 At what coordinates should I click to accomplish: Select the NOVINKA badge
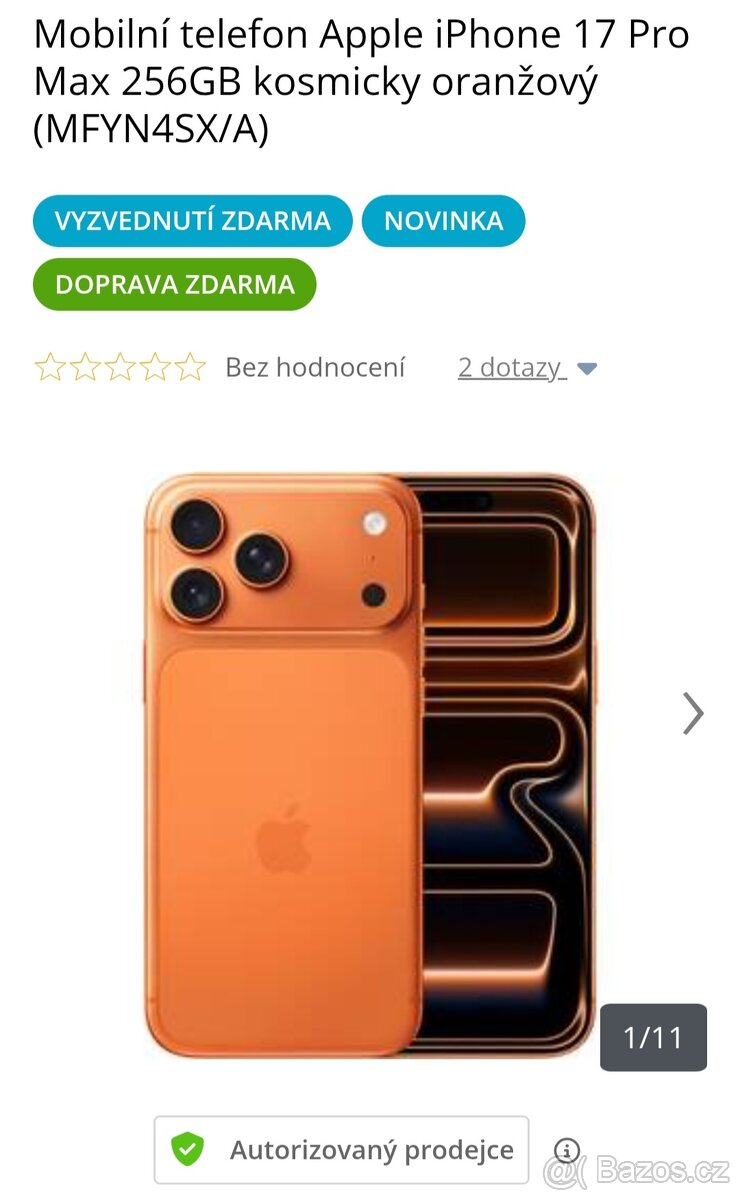(443, 221)
